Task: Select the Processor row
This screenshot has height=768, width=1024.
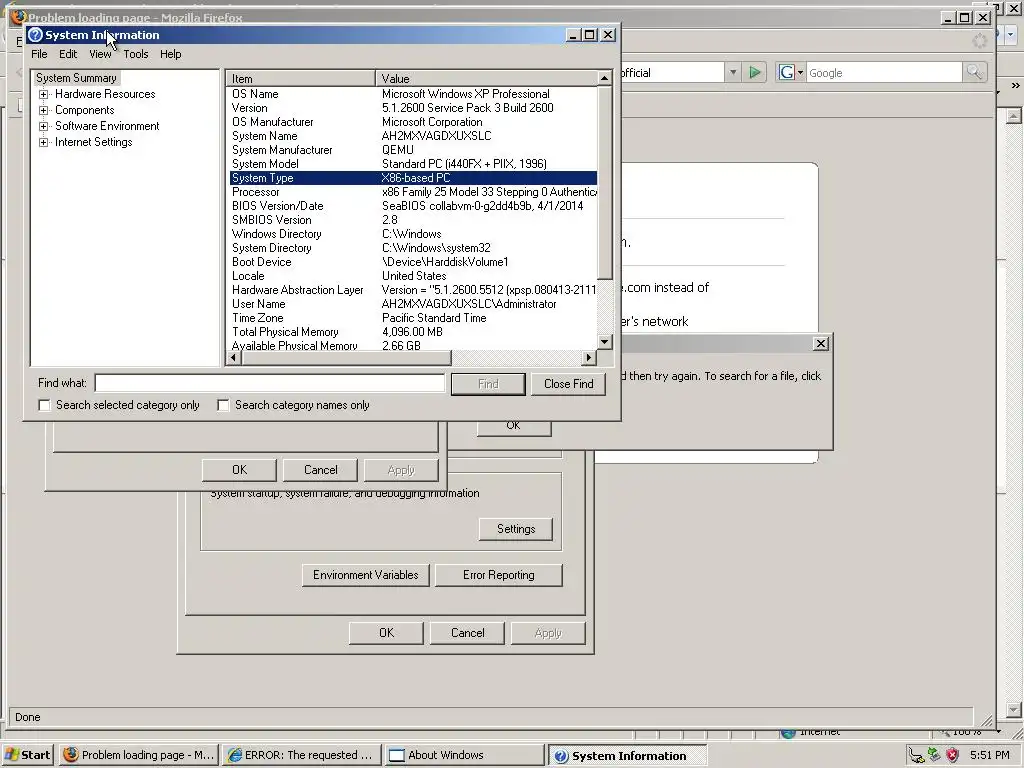Action: [x=413, y=192]
